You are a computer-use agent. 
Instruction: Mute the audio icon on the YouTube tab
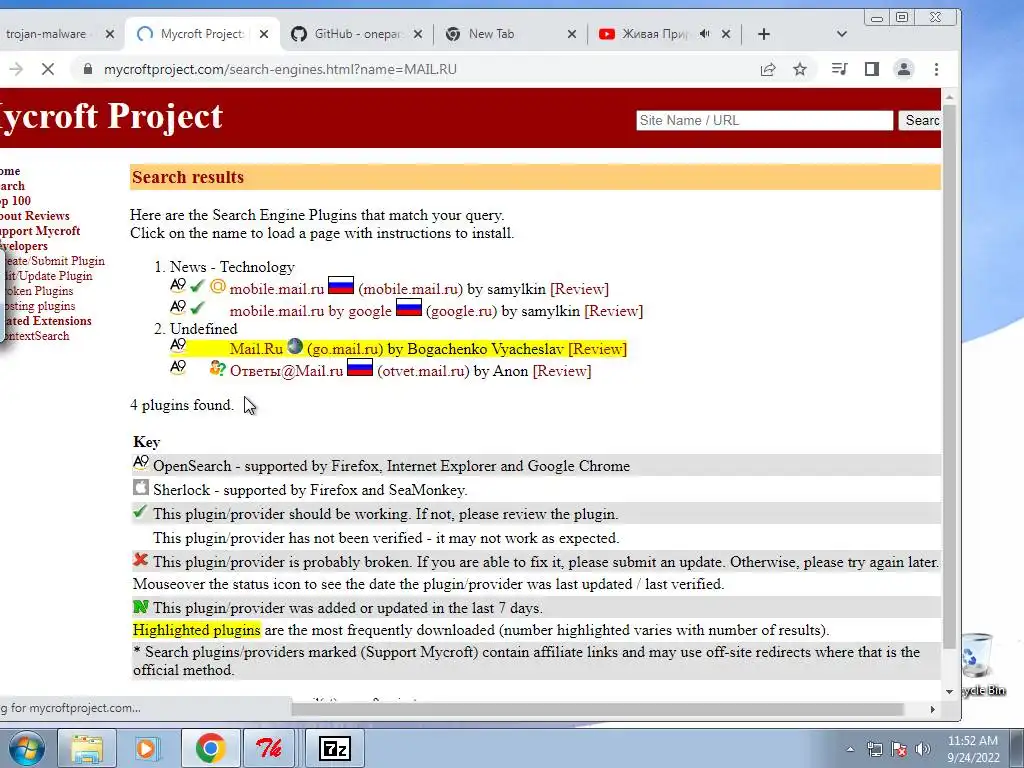point(705,34)
